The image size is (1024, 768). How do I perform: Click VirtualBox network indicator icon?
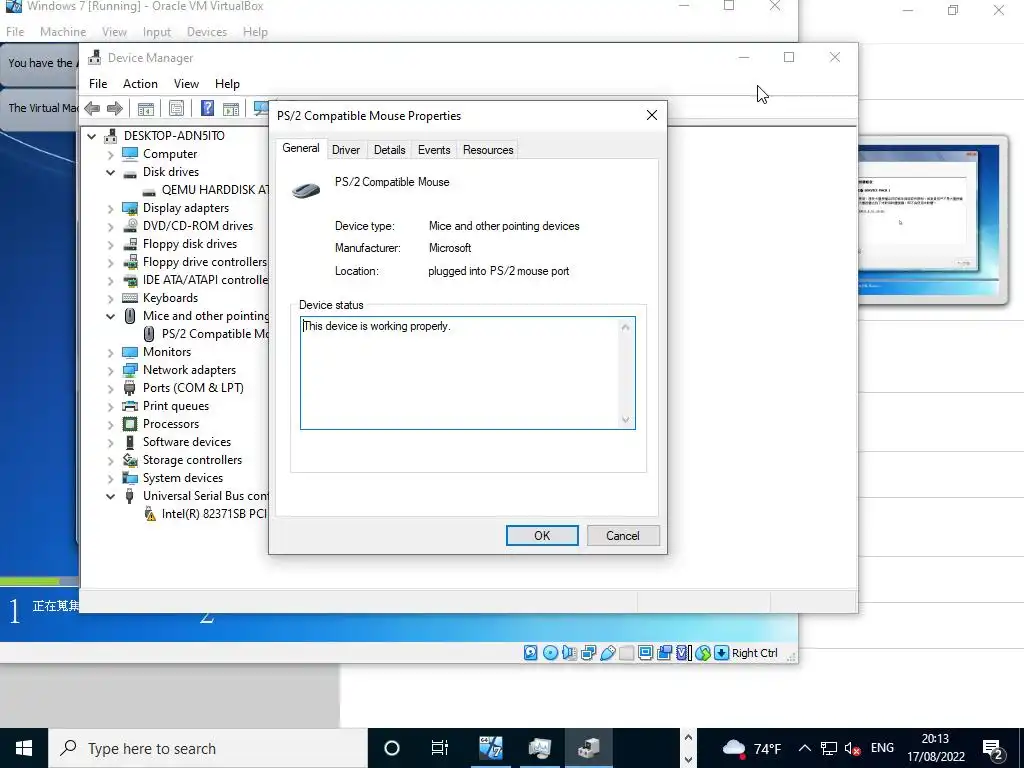point(588,652)
